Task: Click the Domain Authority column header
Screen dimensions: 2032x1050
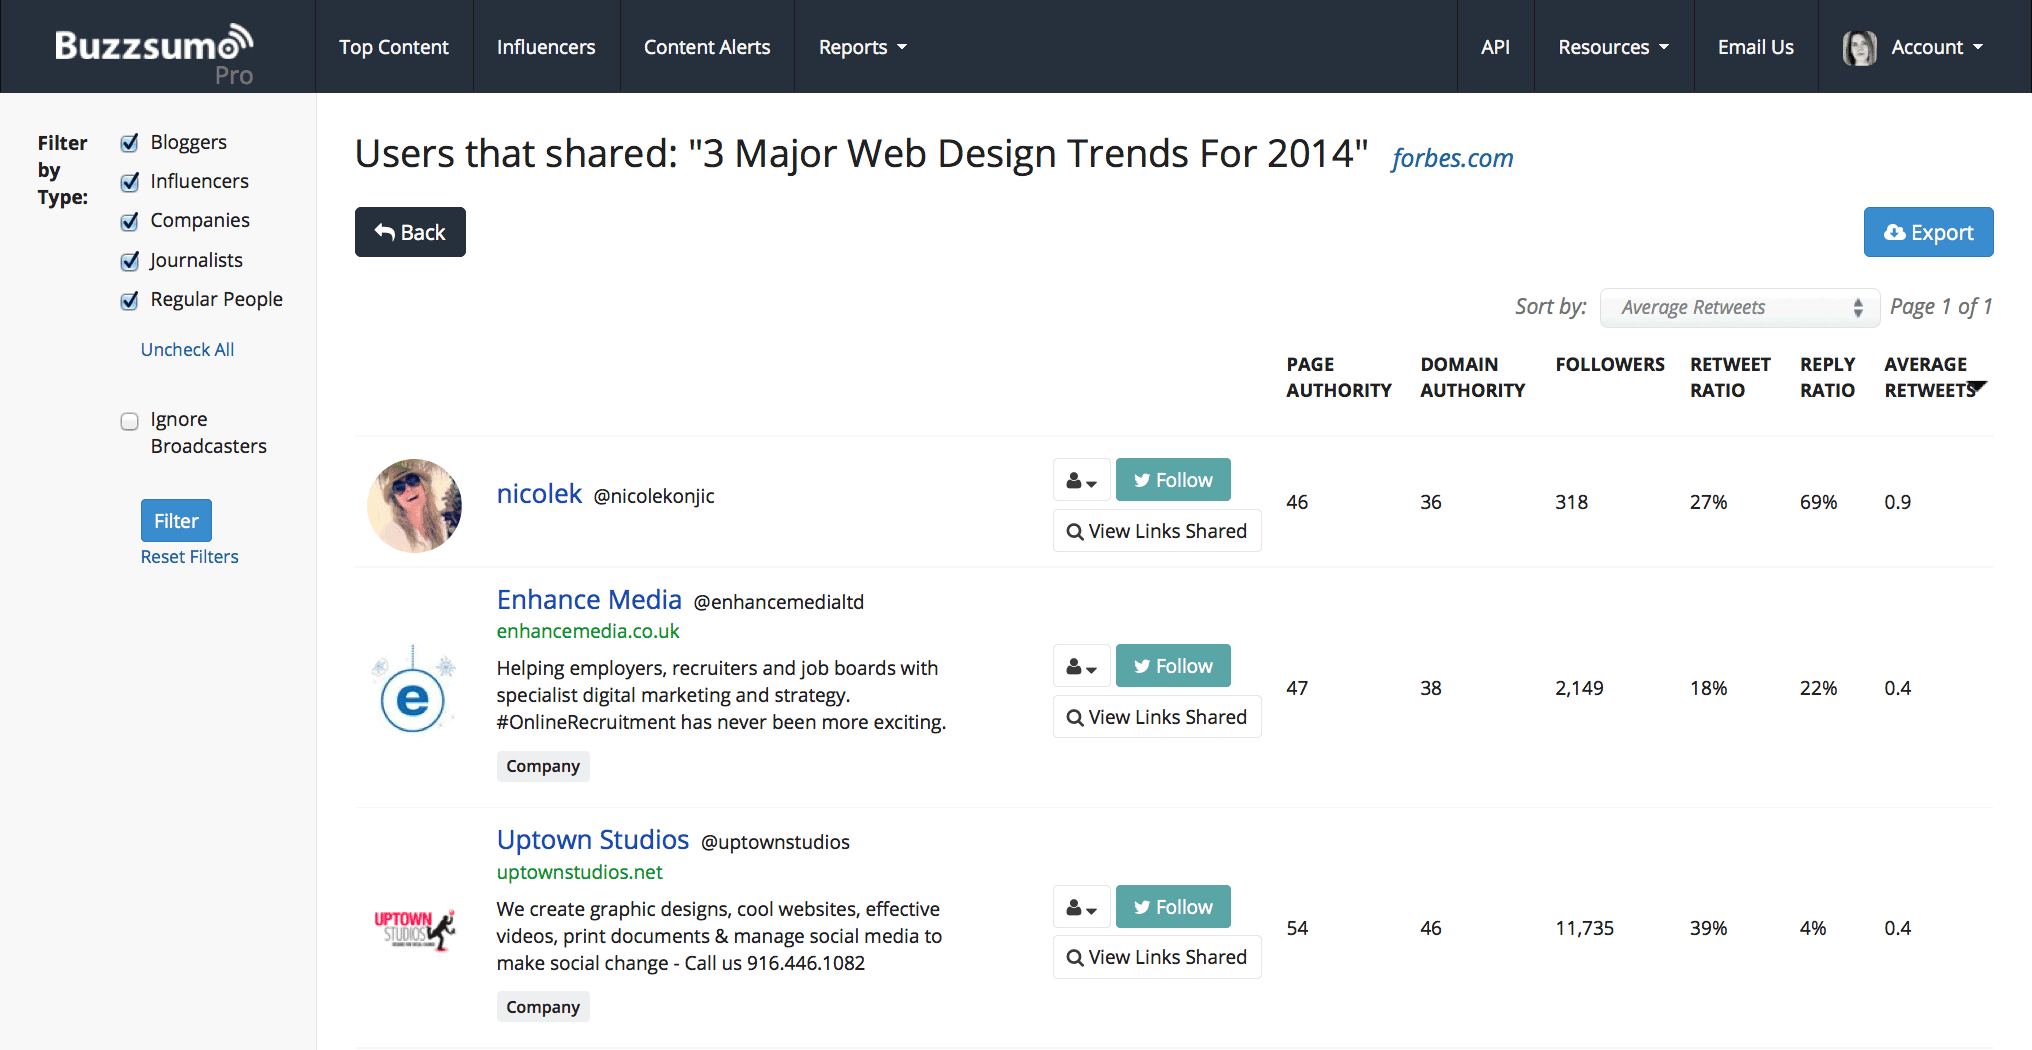Action: click(x=1472, y=377)
